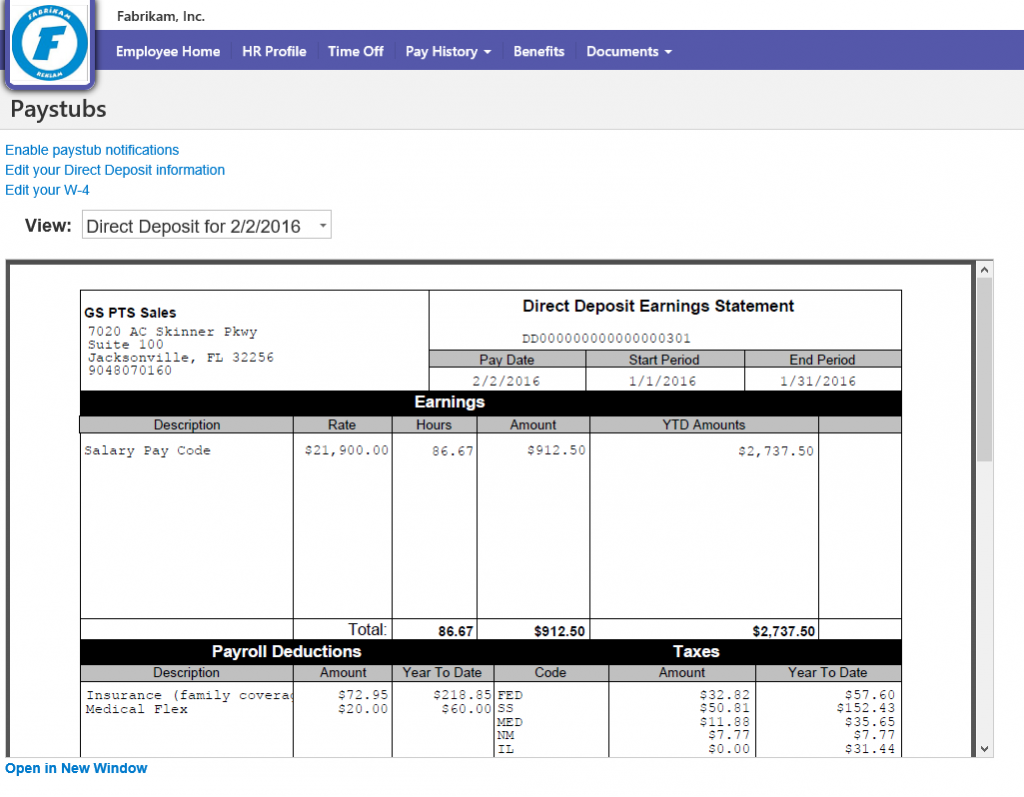1024x797 pixels.
Task: Expand the Documents dropdown menu
Action: pos(629,52)
